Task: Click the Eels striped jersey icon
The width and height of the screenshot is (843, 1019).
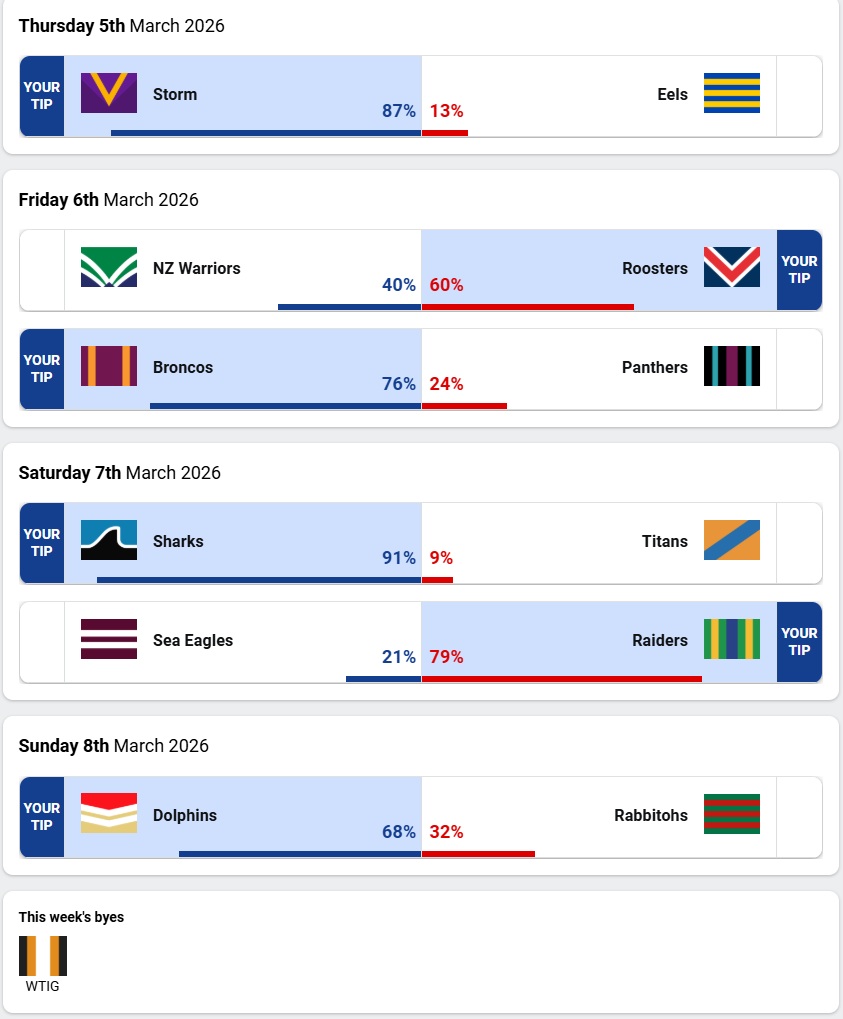Action: pos(731,93)
